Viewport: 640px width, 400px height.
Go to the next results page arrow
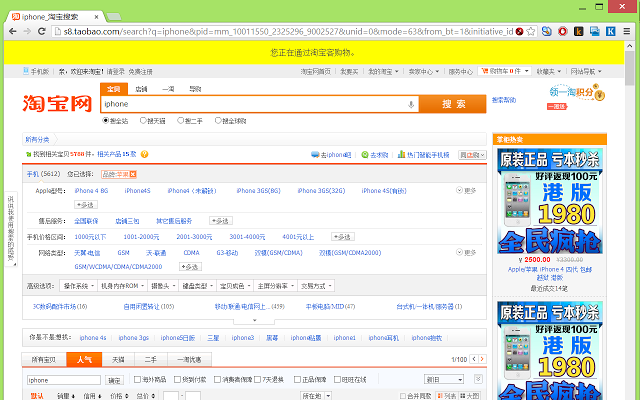(x=482, y=359)
